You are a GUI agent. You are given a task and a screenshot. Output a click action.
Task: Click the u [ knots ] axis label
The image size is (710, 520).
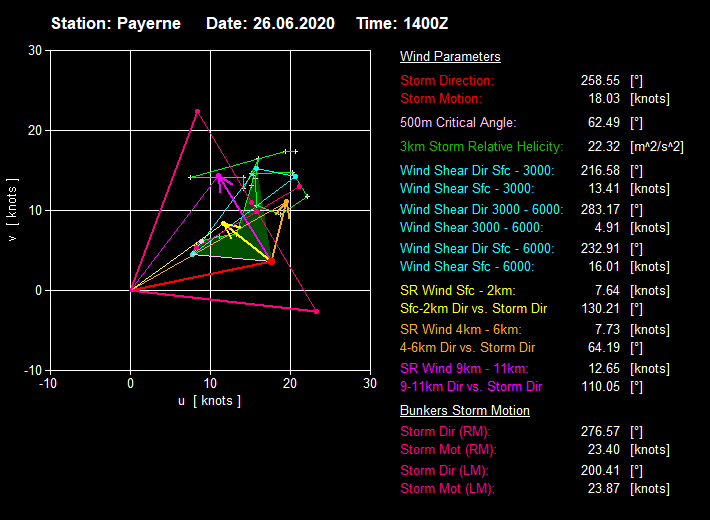point(209,401)
